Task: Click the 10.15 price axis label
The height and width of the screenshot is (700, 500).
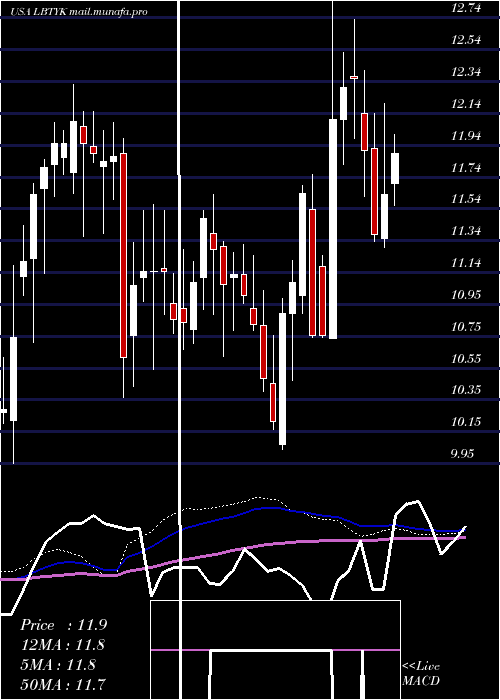Action: pyautogui.click(x=466, y=422)
